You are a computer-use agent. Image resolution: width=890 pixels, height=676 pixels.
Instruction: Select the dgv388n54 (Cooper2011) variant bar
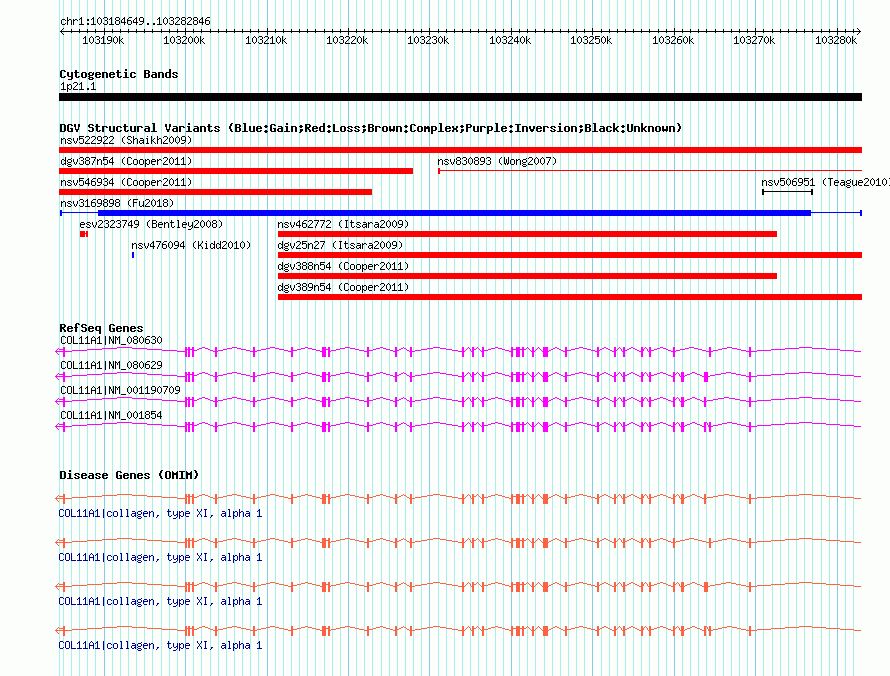click(x=527, y=276)
